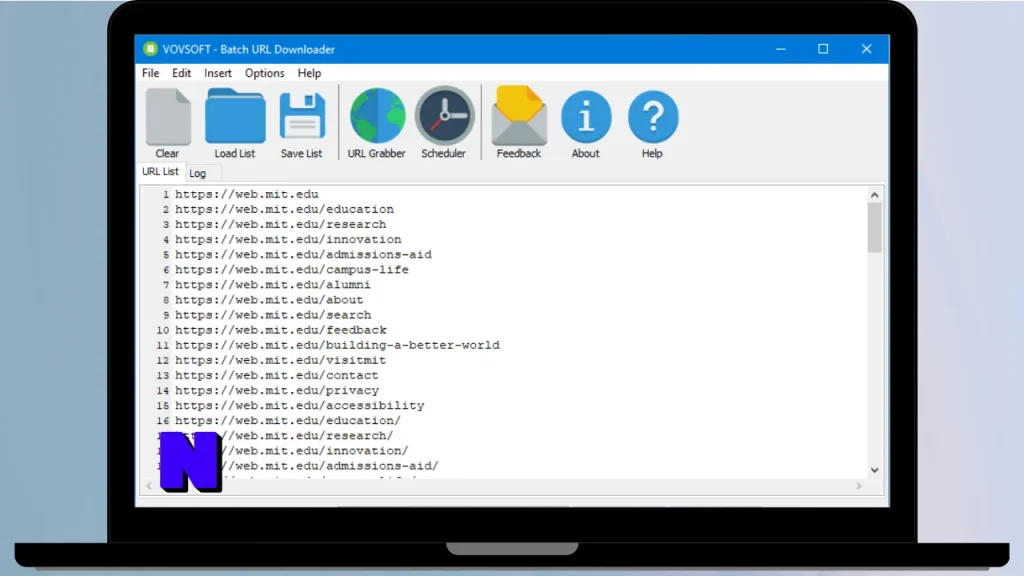1024x576 pixels.
Task: Click line 1 https://web.mit.edu
Action: click(x=247, y=194)
